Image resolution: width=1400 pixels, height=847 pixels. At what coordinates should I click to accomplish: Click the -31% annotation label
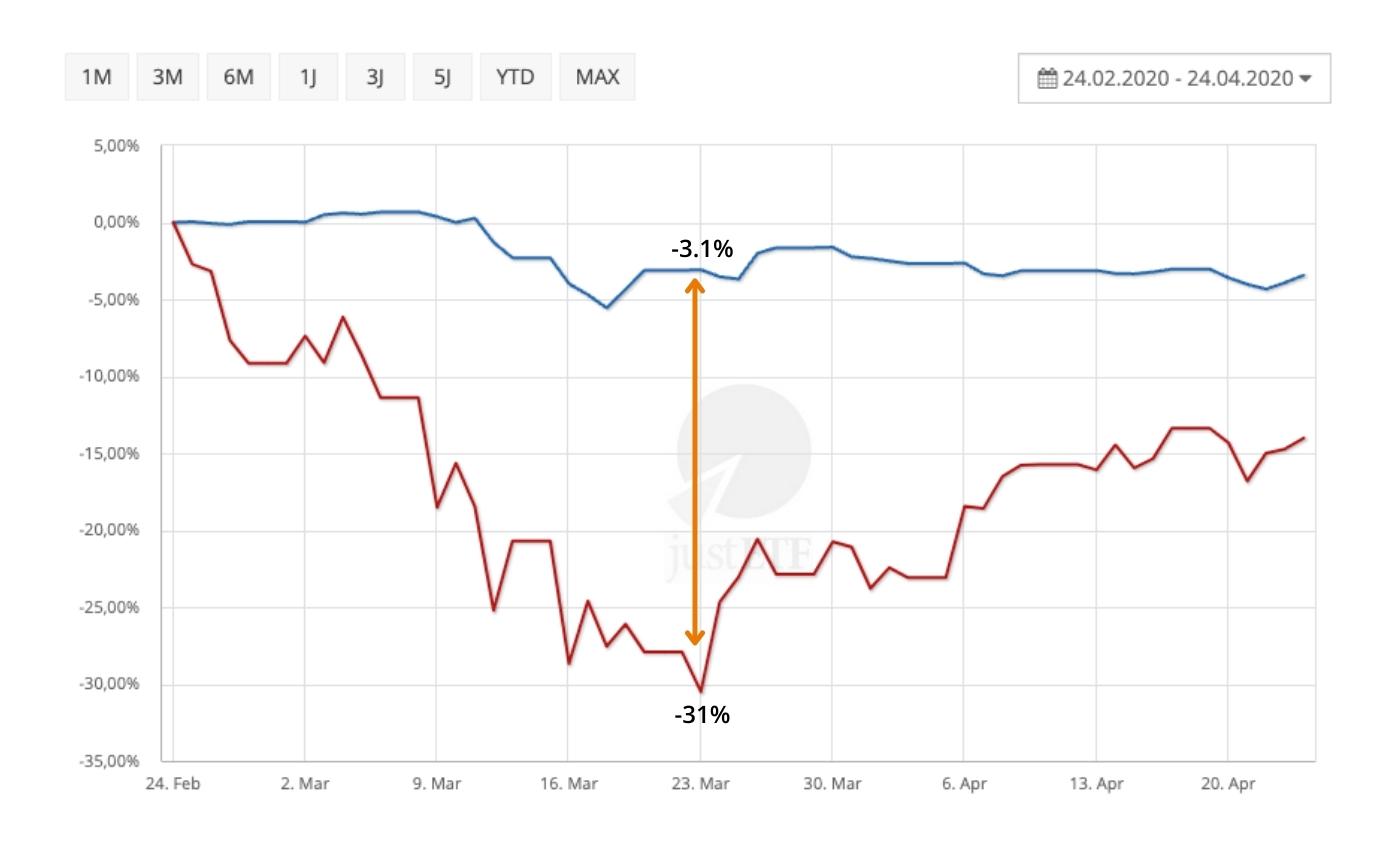[x=702, y=715]
